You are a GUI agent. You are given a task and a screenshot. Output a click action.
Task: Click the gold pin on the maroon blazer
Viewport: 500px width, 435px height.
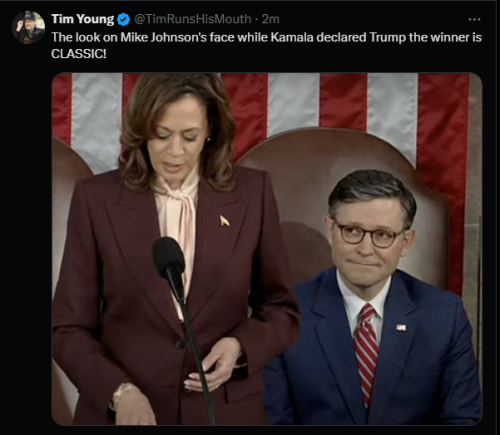click(x=224, y=220)
